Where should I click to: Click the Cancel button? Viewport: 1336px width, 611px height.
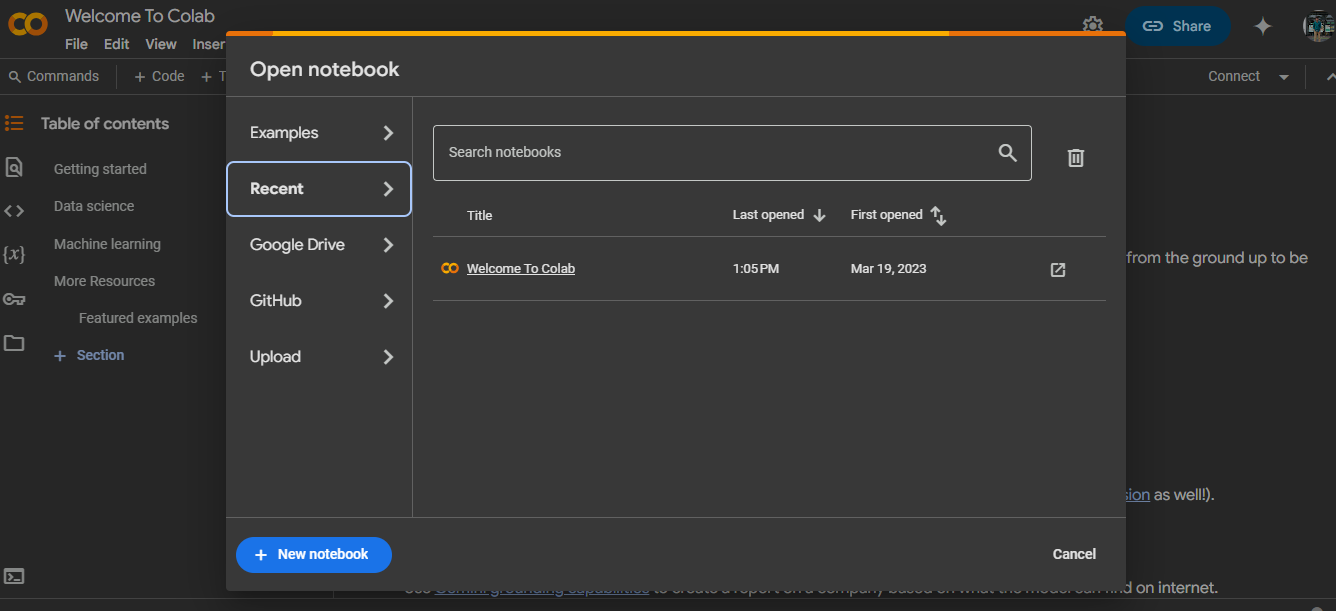tap(1074, 554)
